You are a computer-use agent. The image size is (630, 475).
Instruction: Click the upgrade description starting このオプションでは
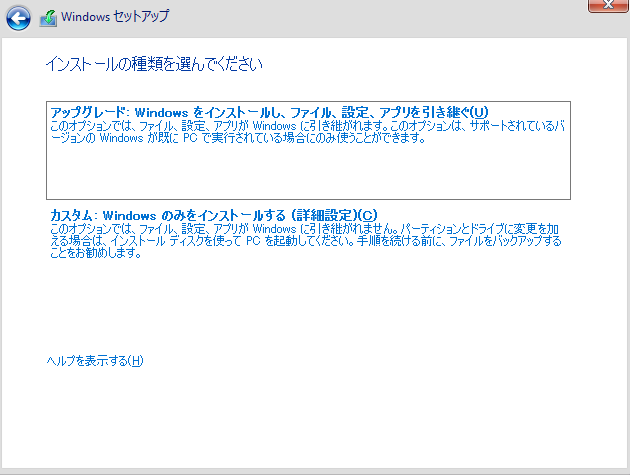(307, 132)
